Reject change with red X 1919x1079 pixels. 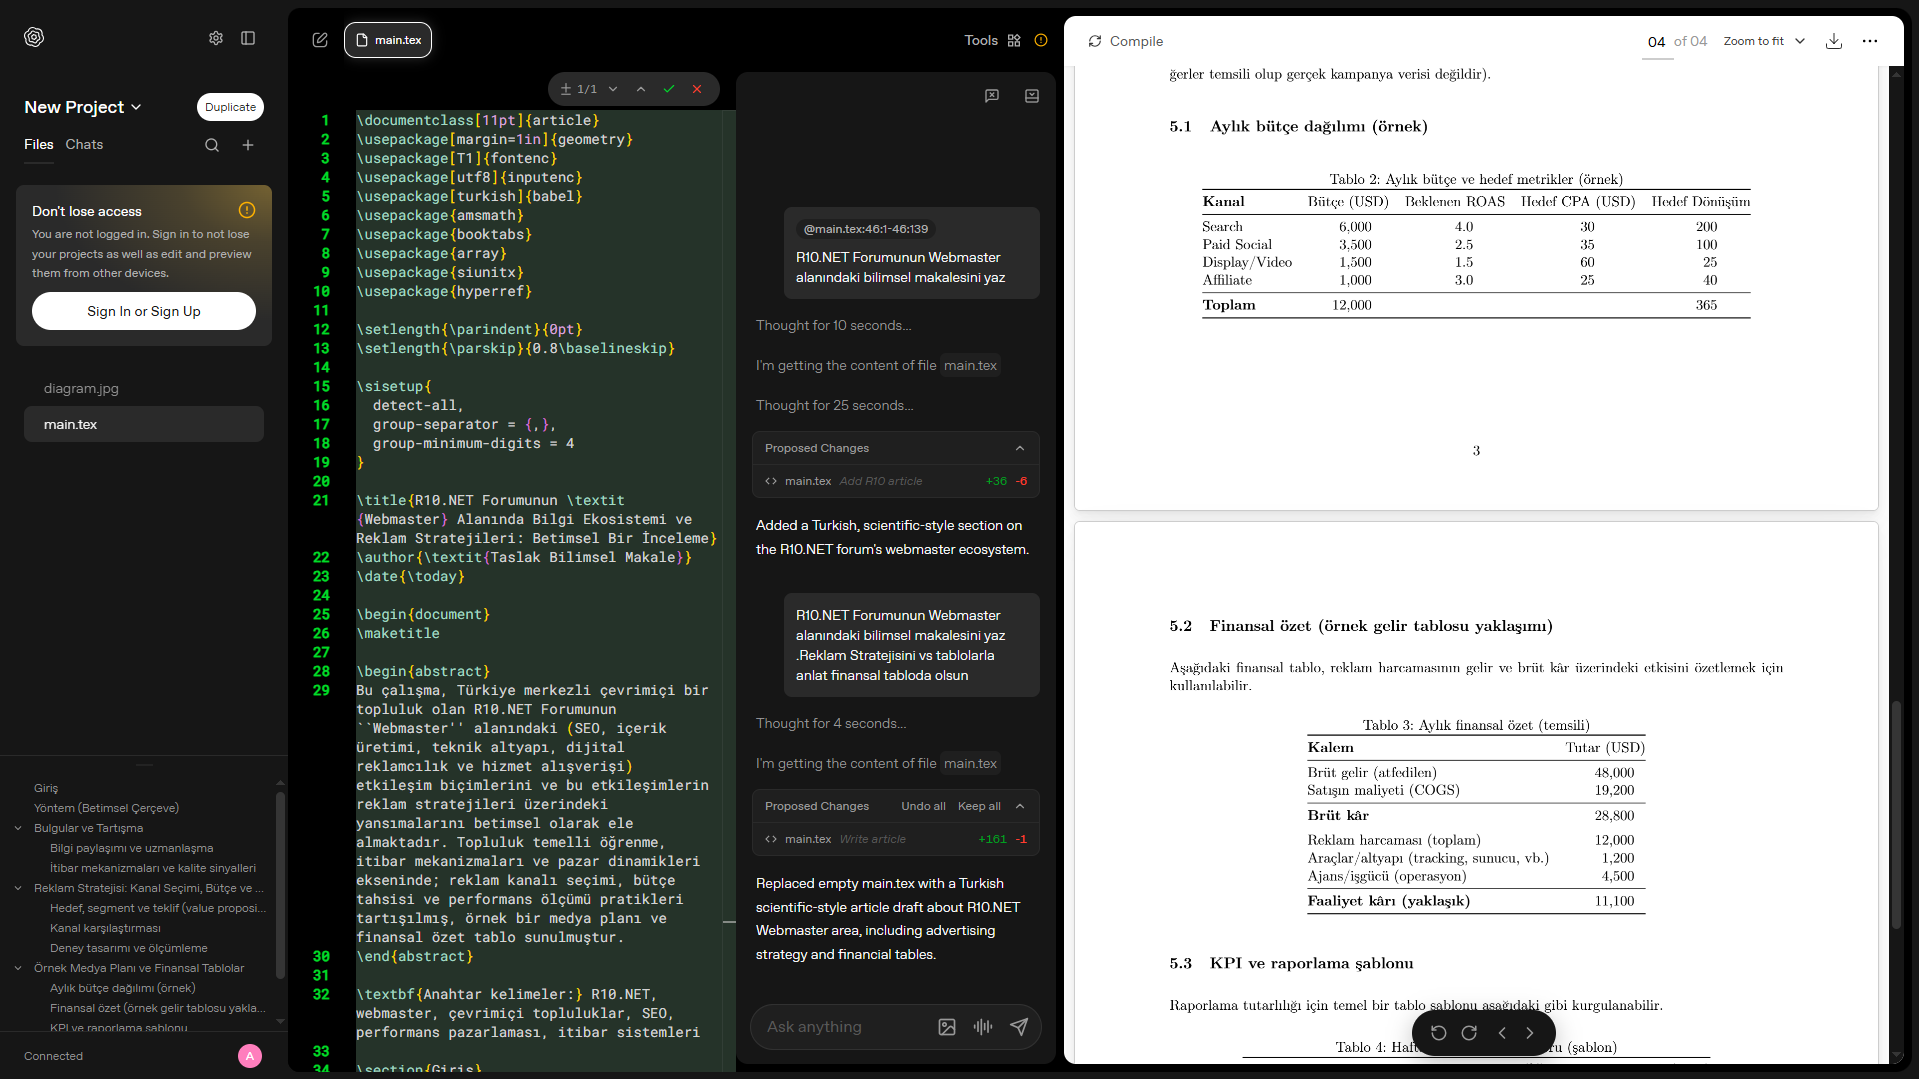point(697,89)
